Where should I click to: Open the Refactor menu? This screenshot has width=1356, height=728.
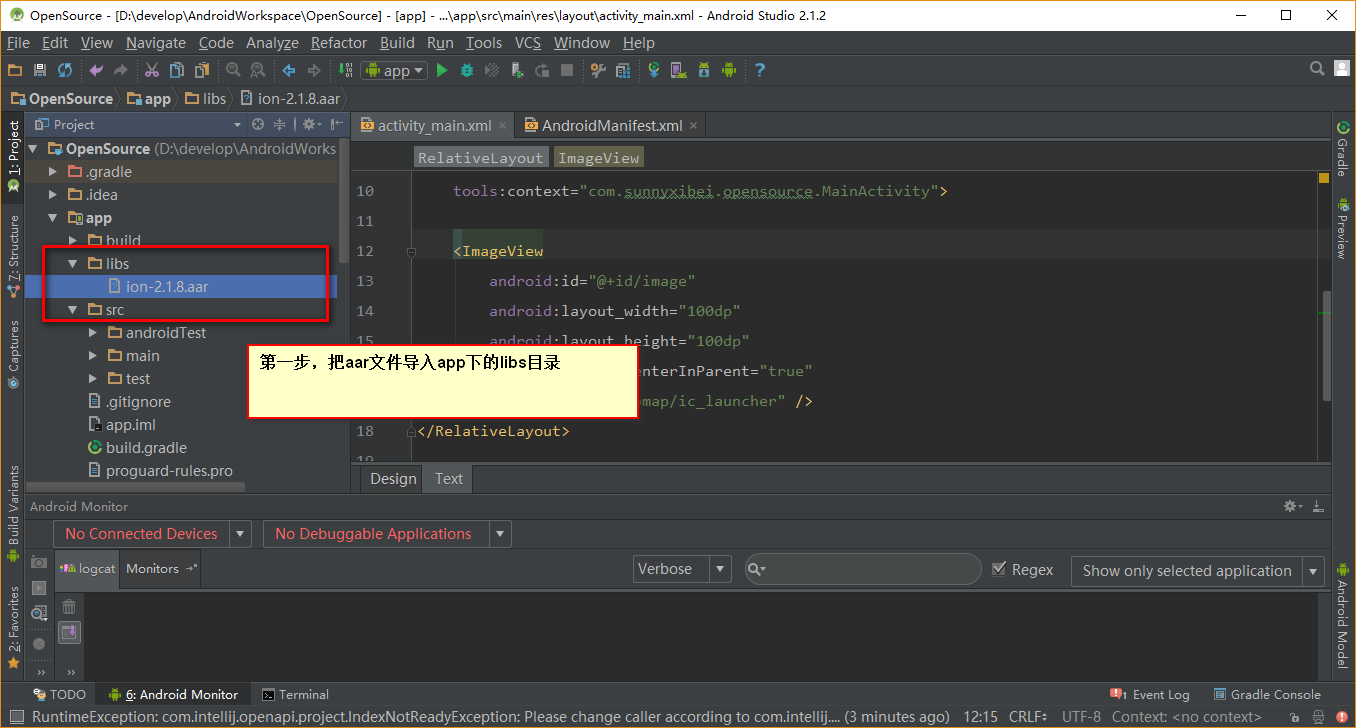pos(338,43)
